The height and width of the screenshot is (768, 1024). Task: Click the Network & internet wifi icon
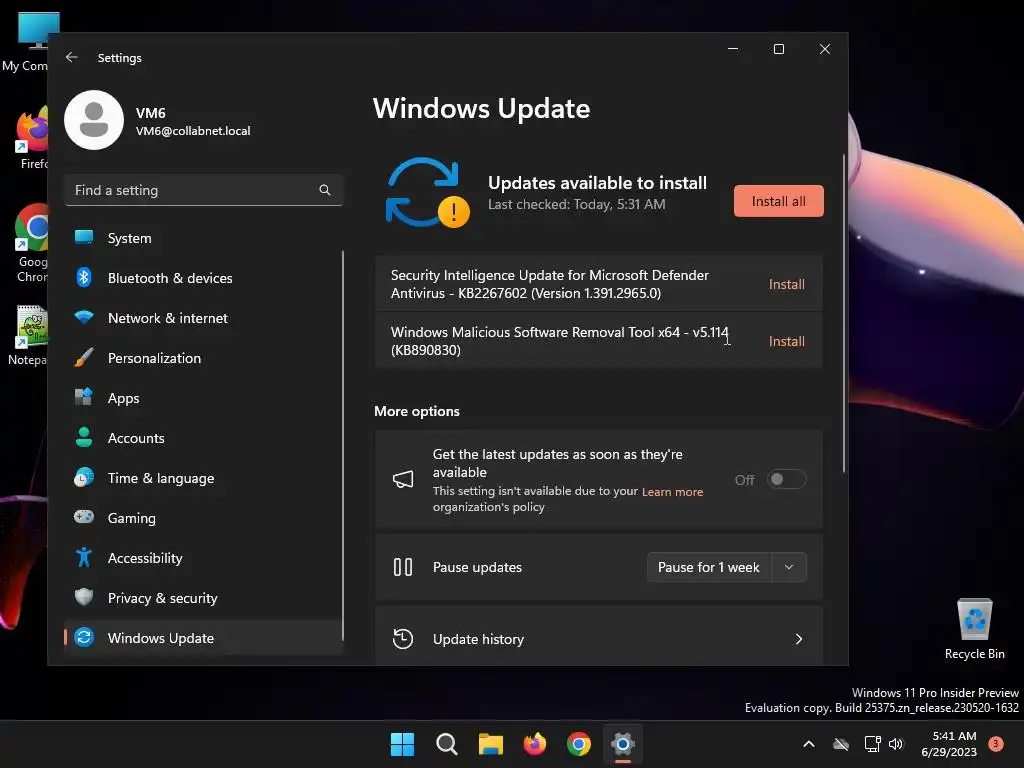pos(84,317)
